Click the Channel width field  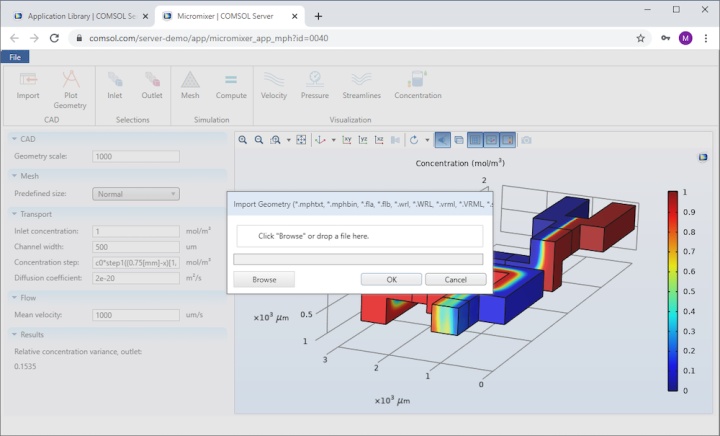point(136,247)
